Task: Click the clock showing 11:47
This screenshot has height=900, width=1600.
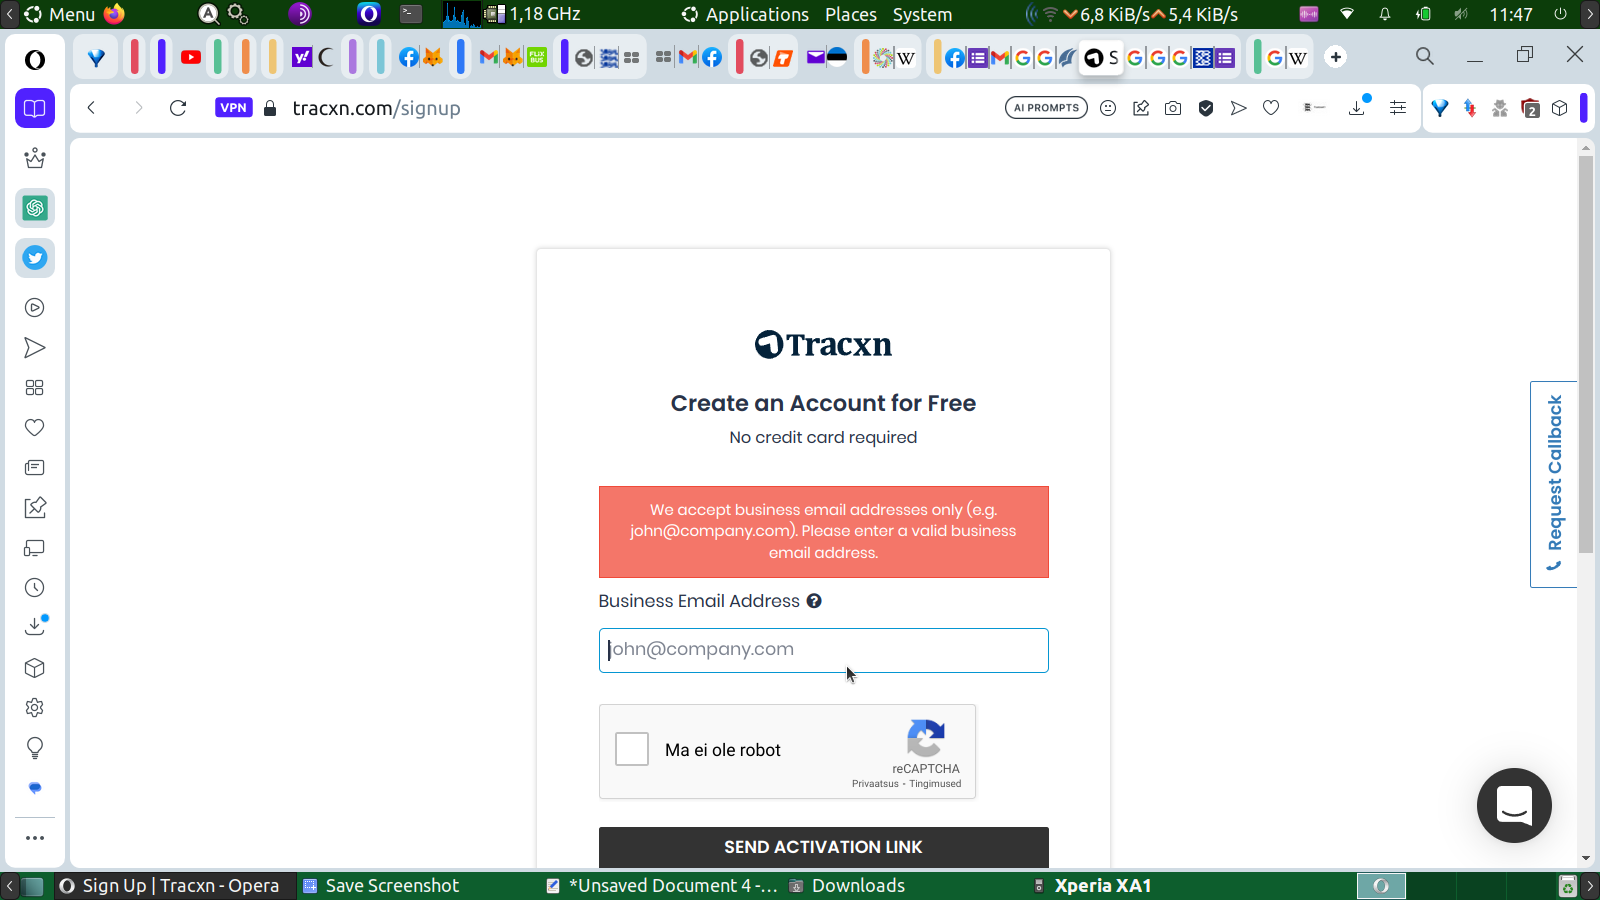Action: 1511,14
